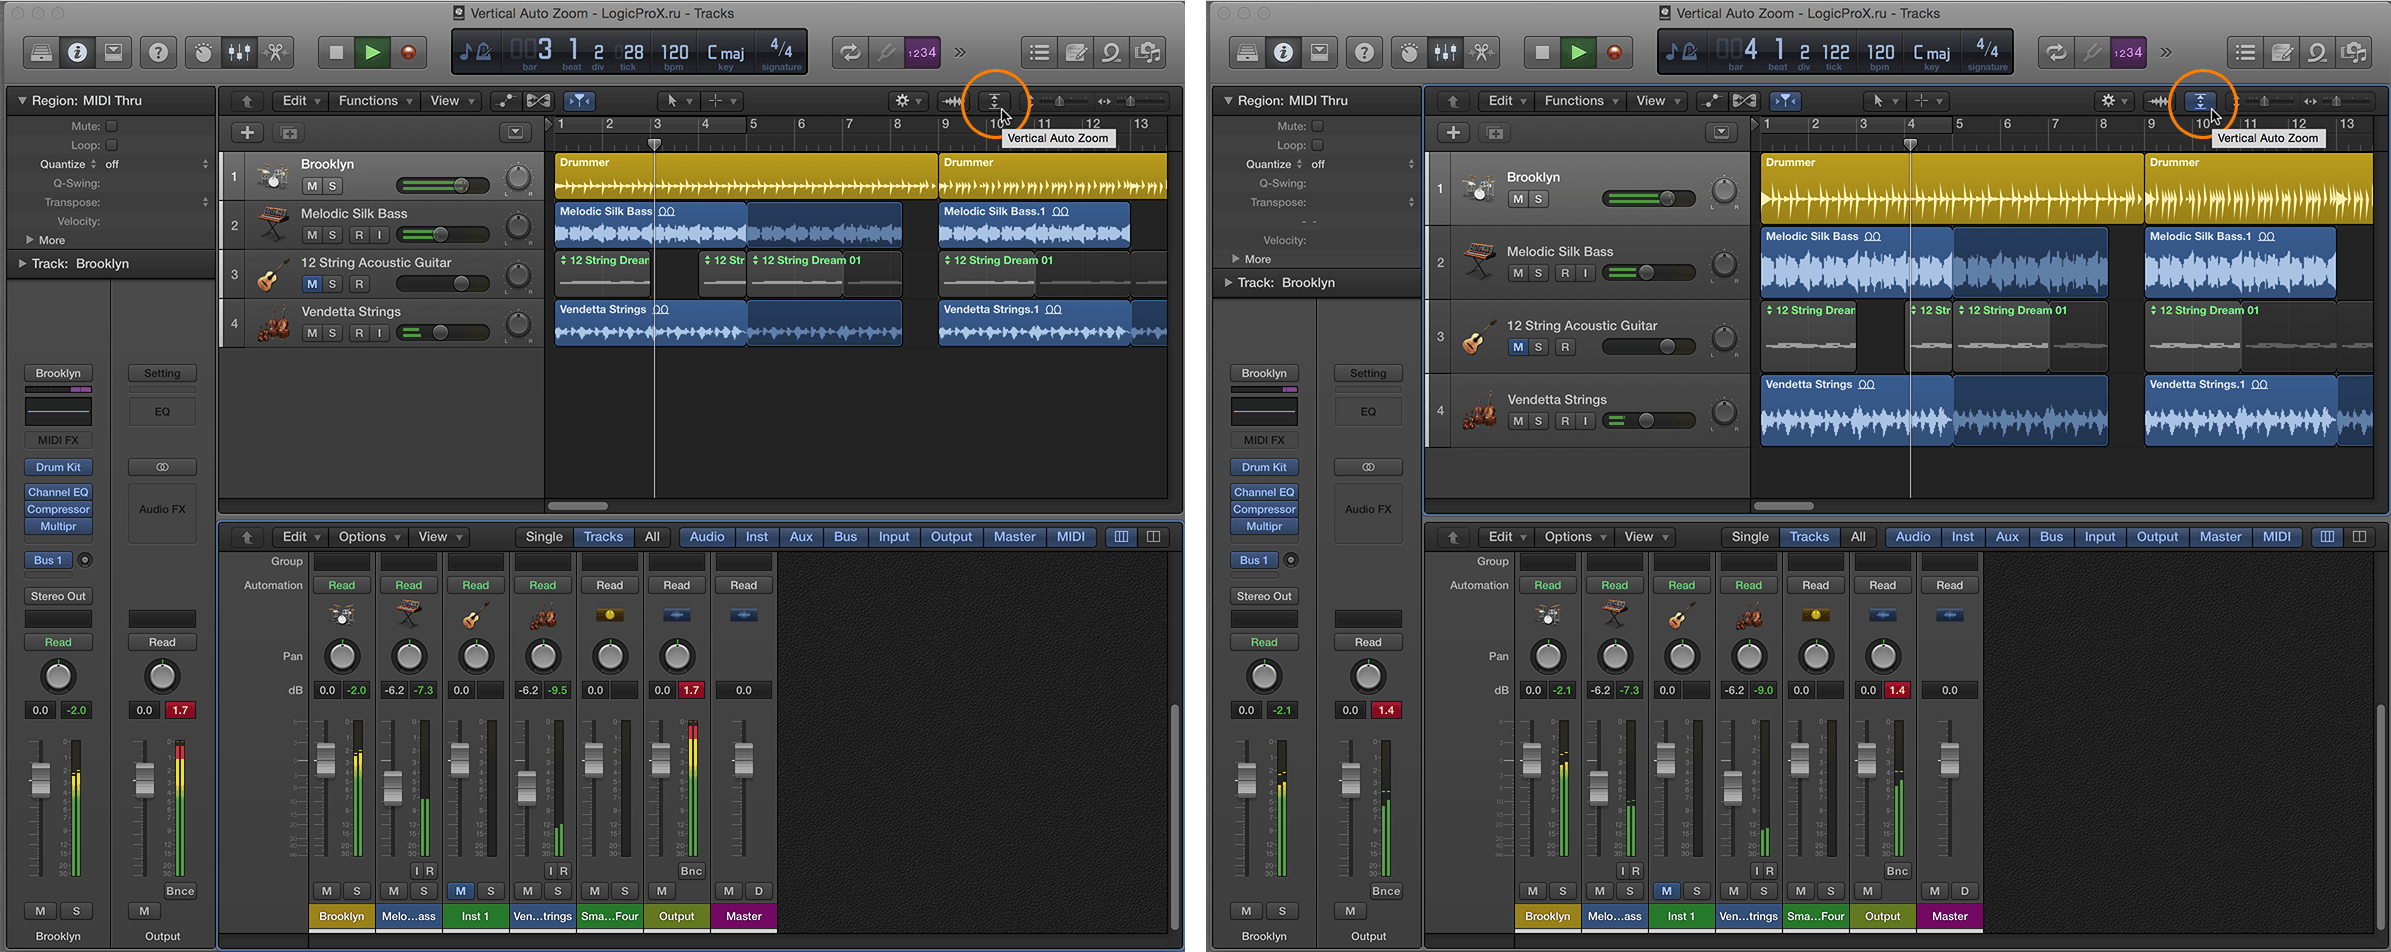Open the Loop Browser in the left window
Image resolution: width=2391 pixels, height=952 pixels.
click(x=1112, y=52)
